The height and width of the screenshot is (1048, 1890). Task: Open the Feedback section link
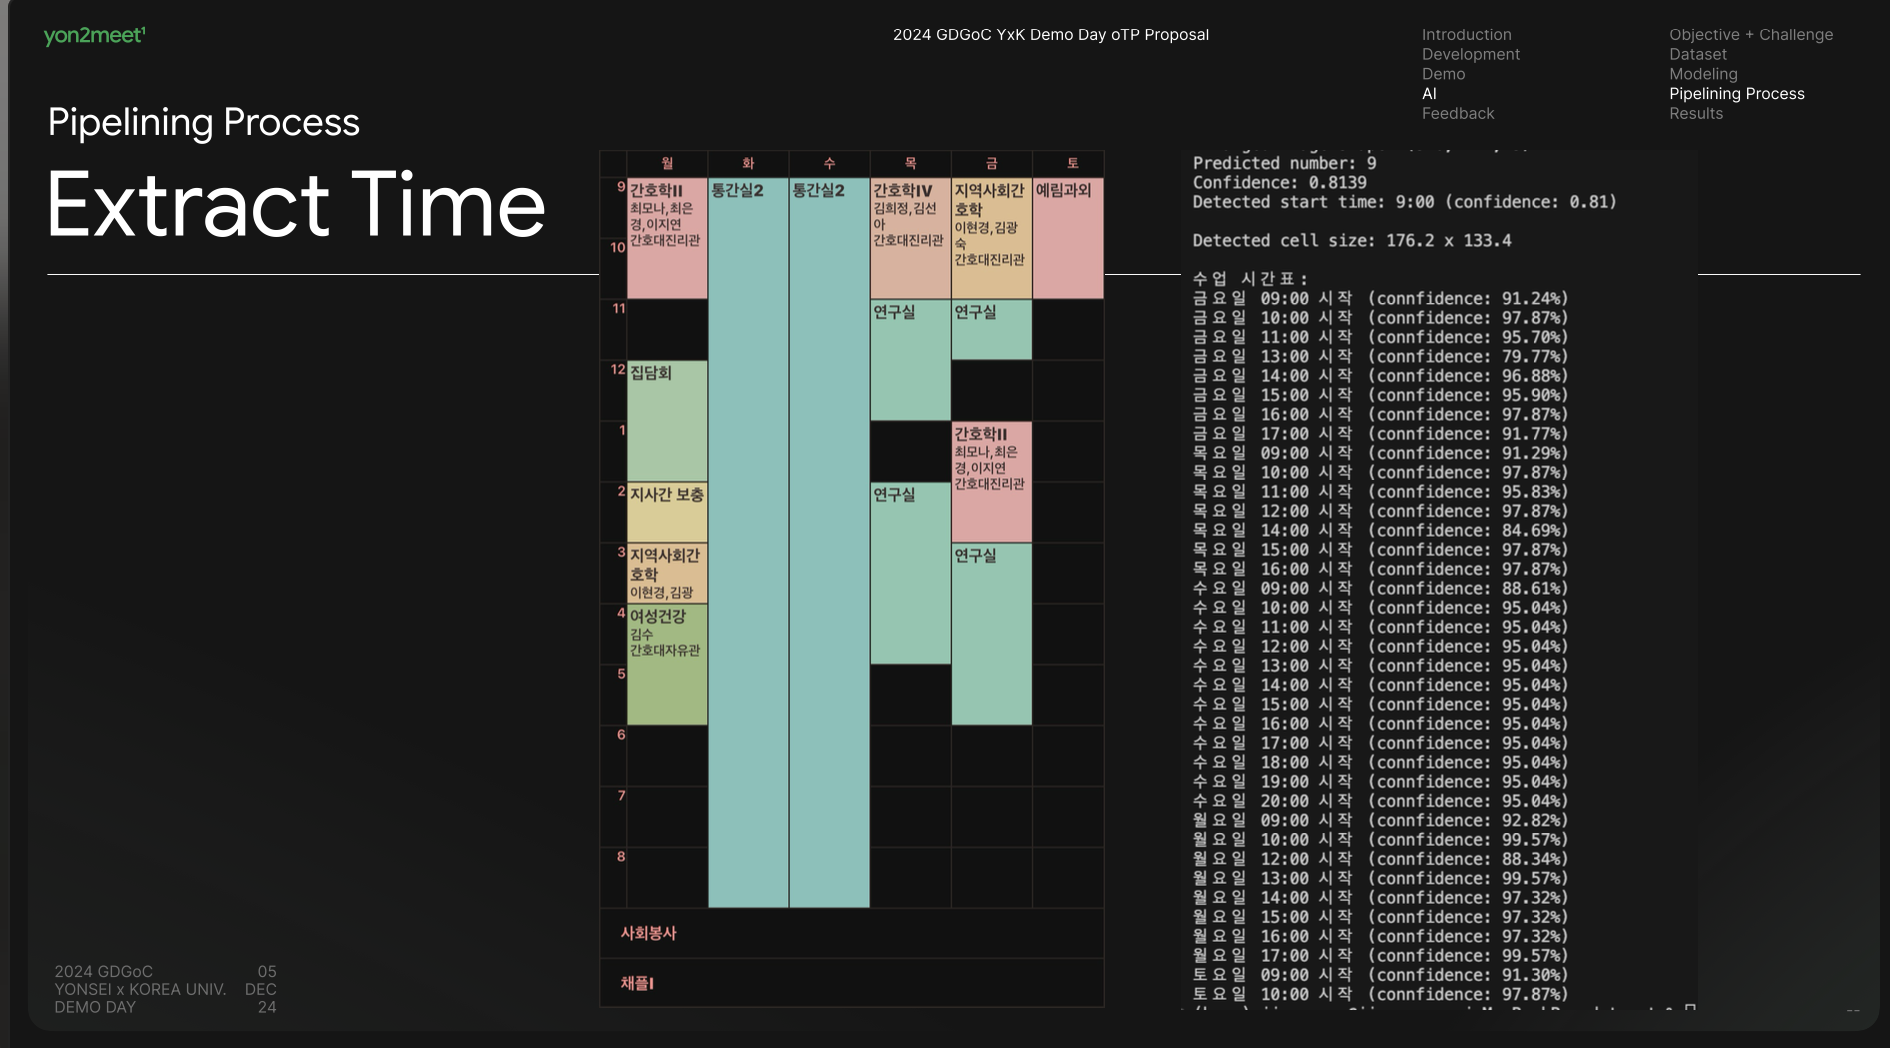coord(1458,114)
